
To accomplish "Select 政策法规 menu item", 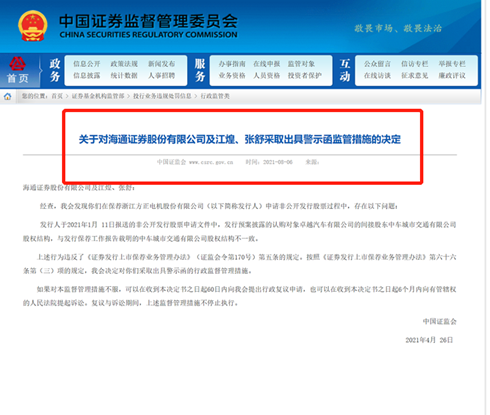I will pos(124,64).
